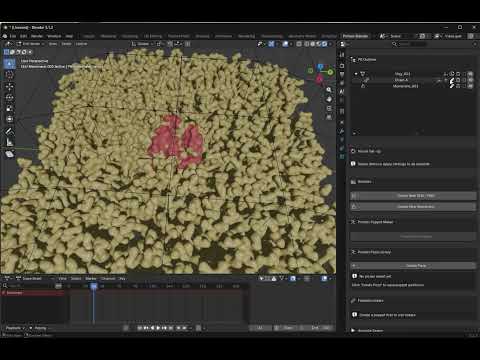Viewport: 480px width, 360px height.
Task: Select the red Summary channel row
Action: coord(33,293)
